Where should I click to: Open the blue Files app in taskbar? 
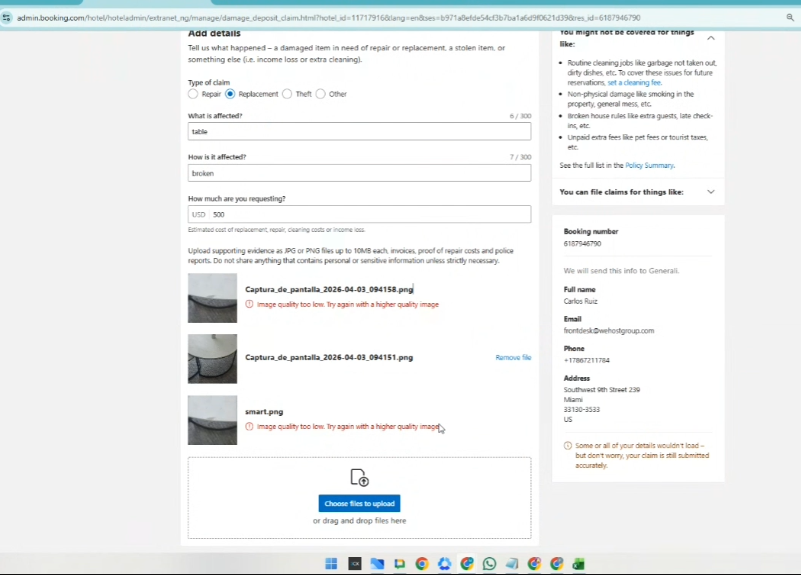click(377, 563)
